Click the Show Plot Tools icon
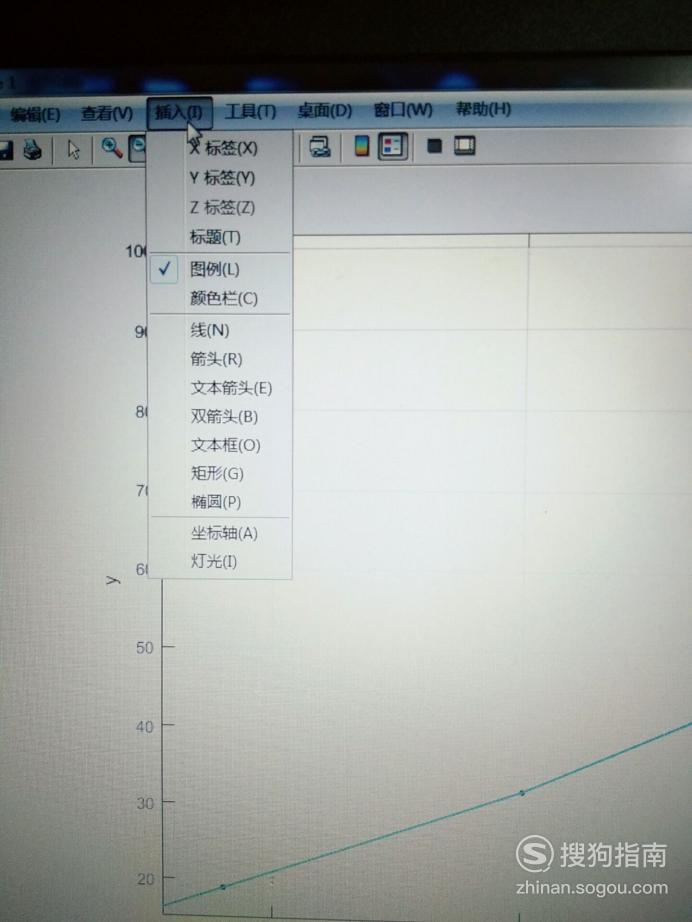The image size is (692, 922). point(464,145)
